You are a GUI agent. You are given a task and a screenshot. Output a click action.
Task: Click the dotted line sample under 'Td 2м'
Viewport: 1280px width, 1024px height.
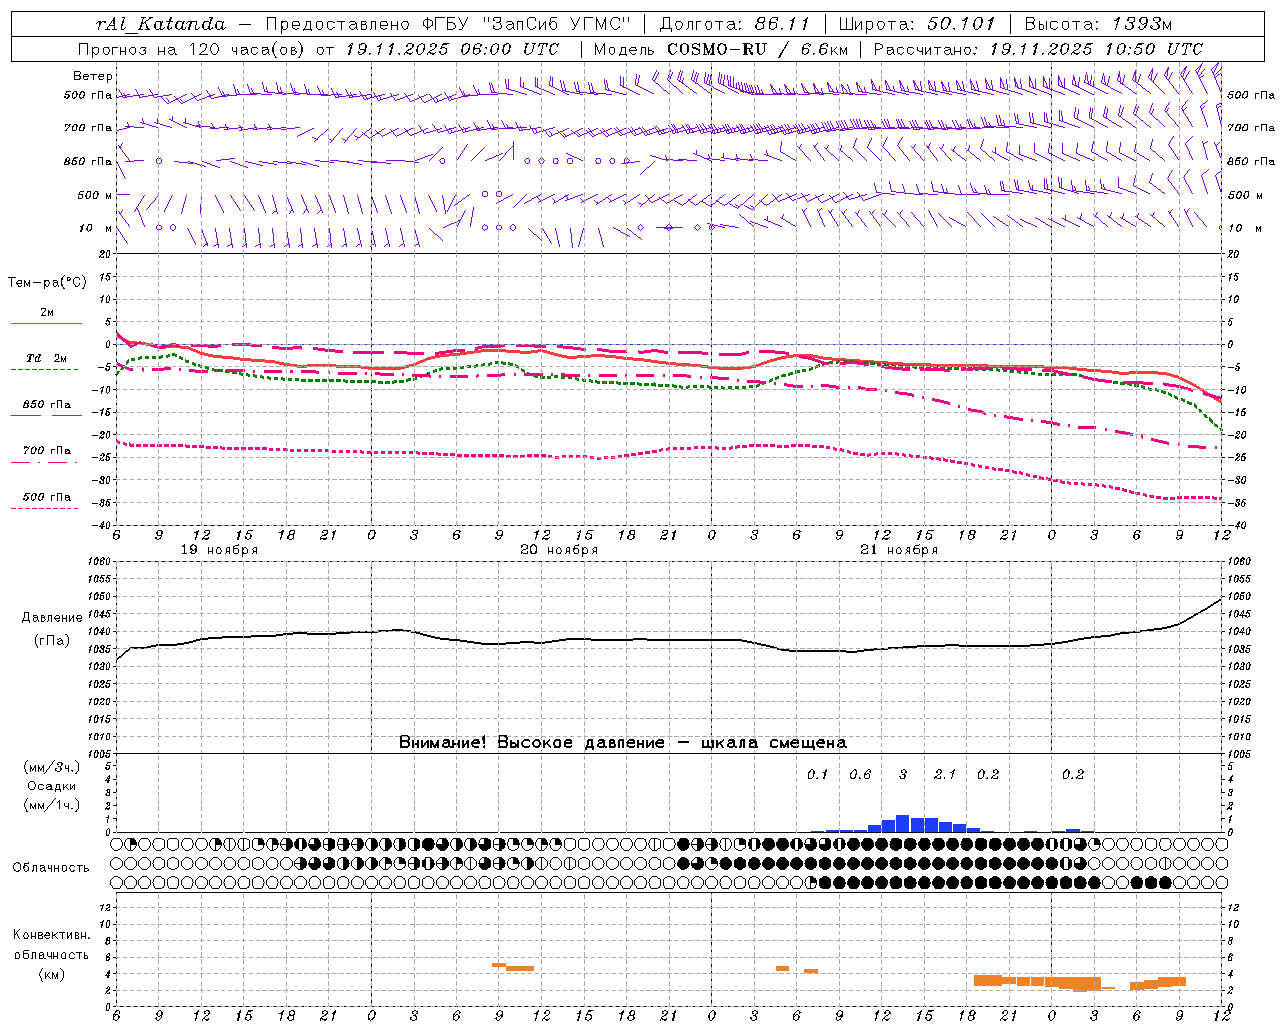tap(46, 369)
